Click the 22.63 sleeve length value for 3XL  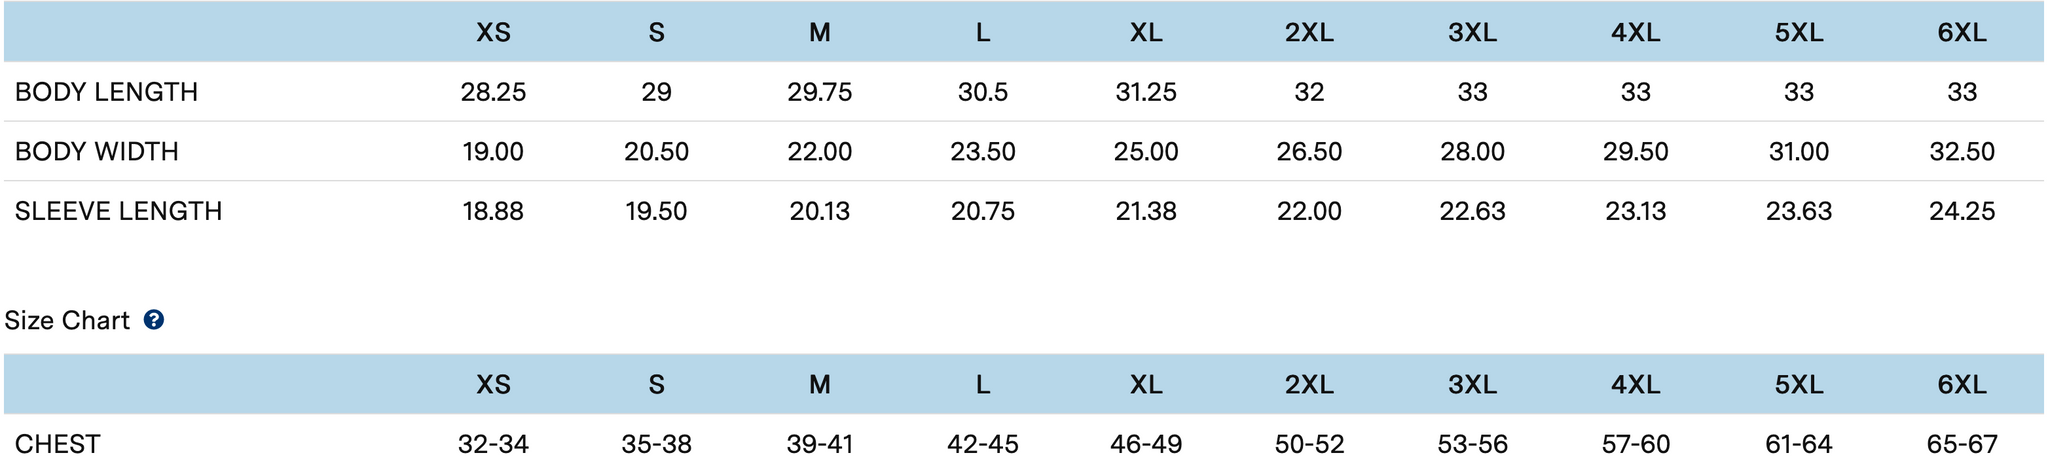click(1472, 211)
